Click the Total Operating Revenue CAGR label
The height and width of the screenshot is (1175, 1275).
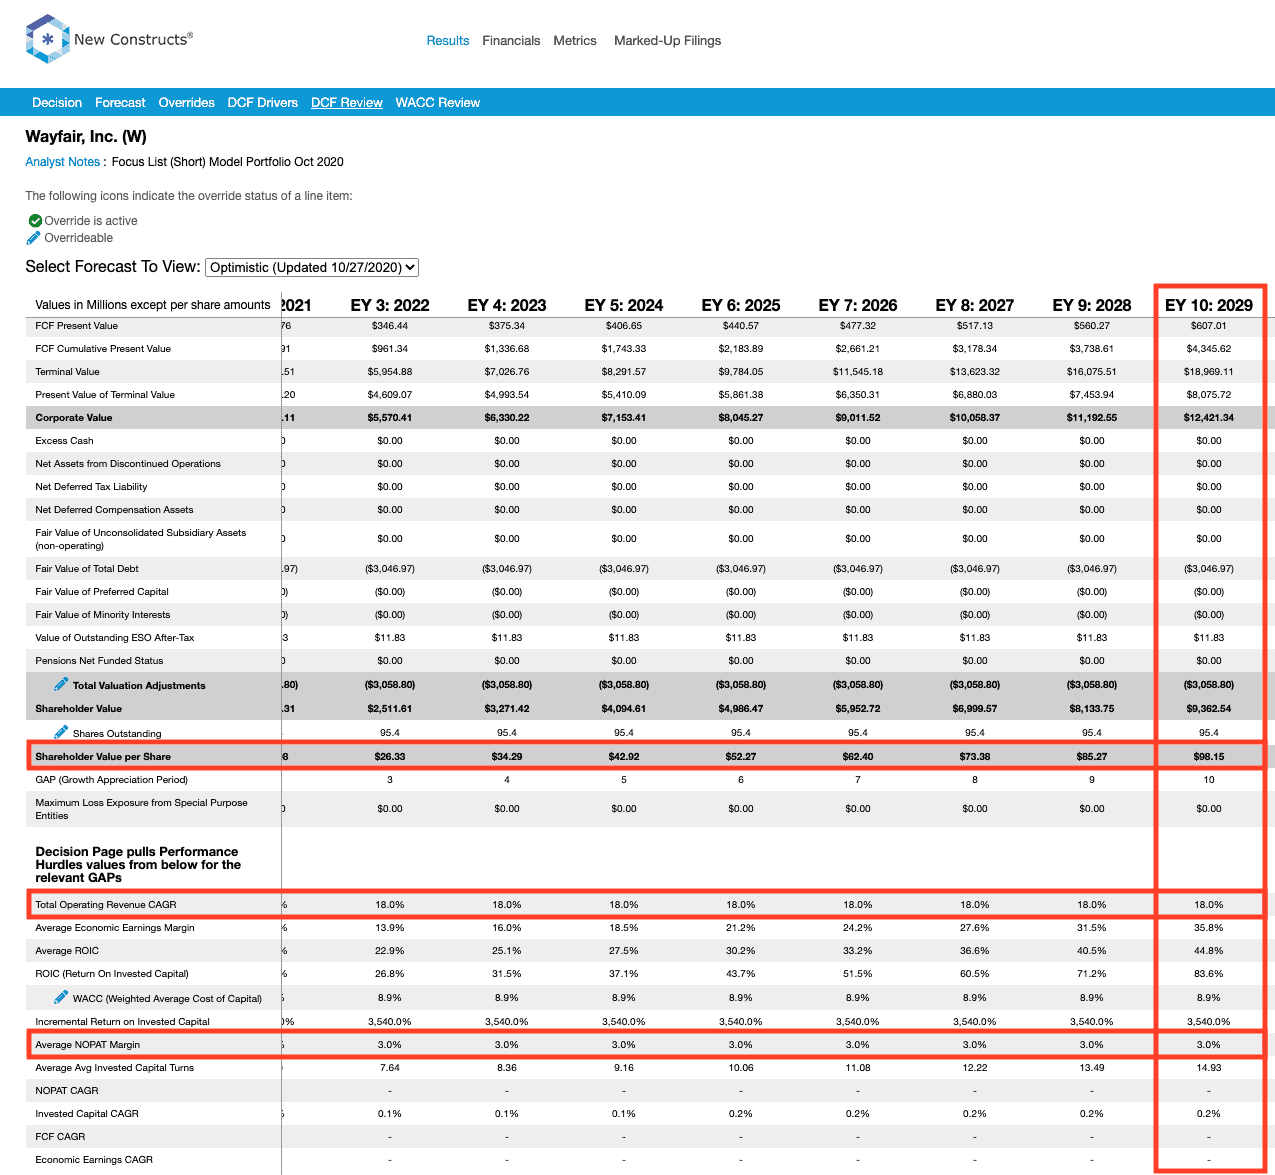tap(106, 905)
